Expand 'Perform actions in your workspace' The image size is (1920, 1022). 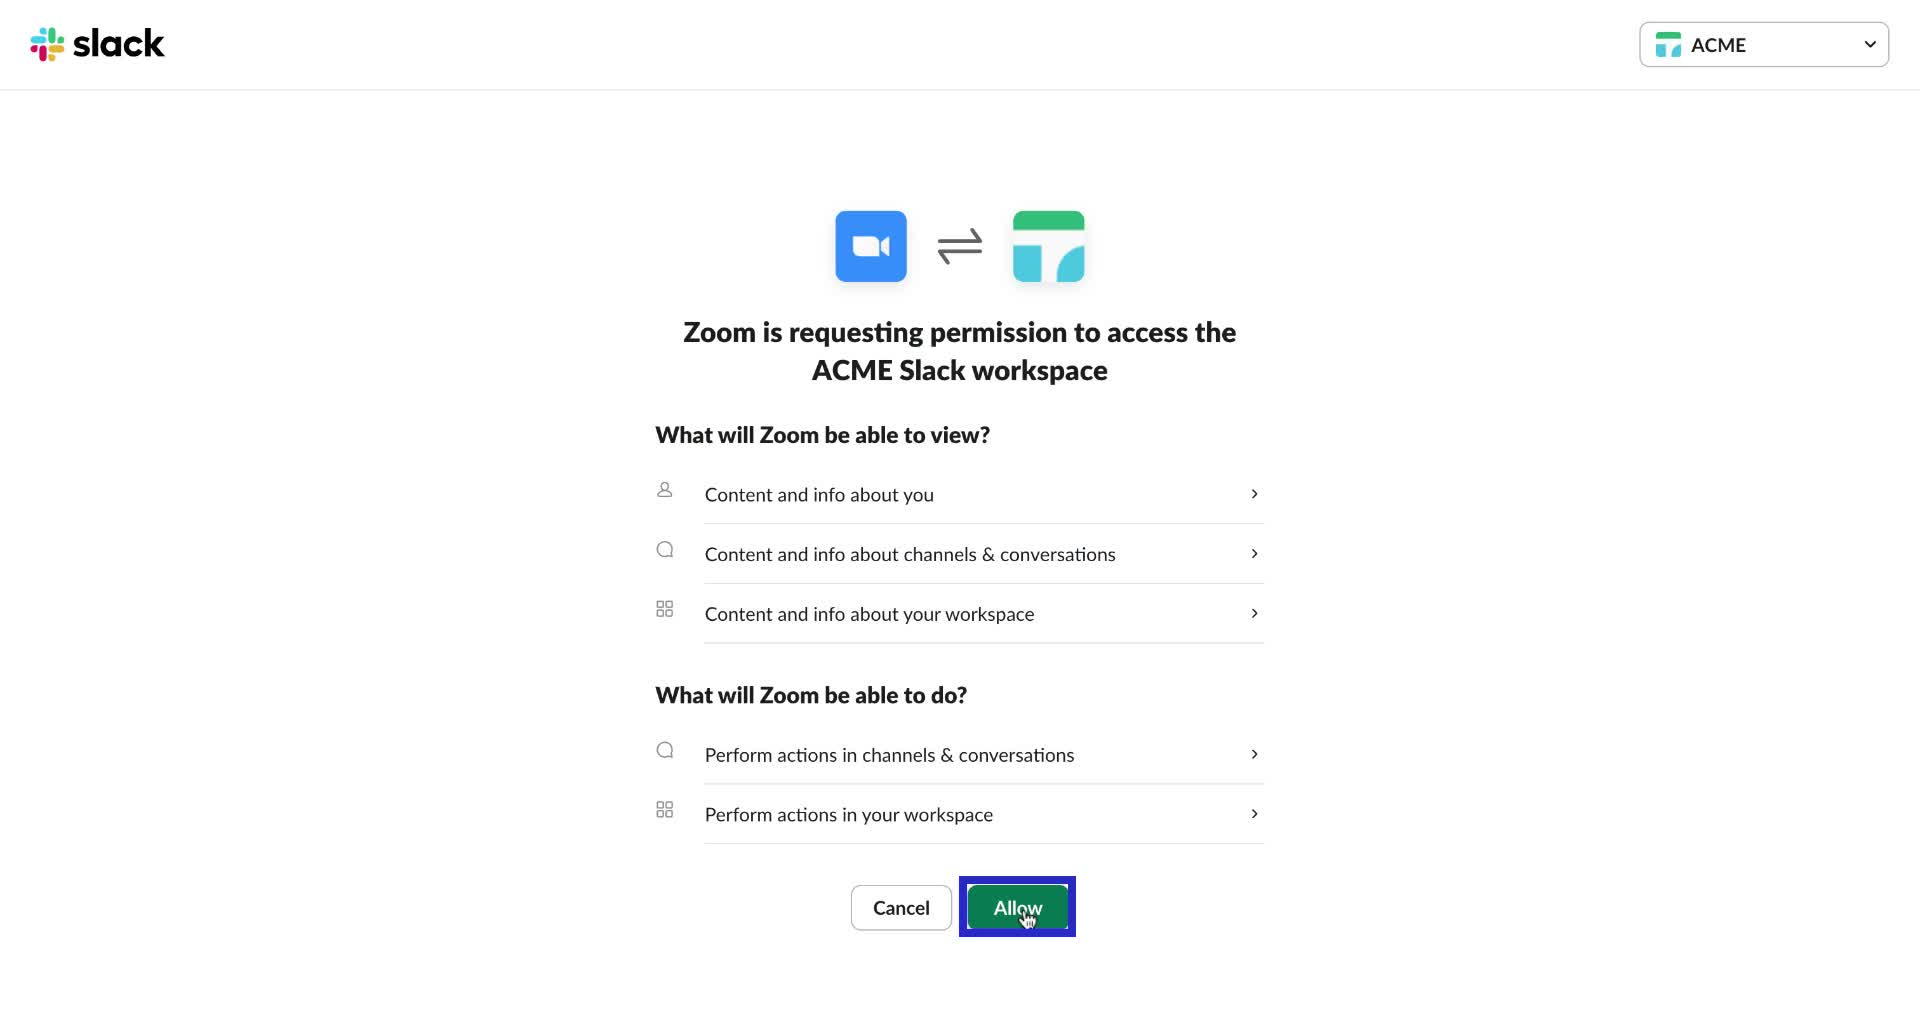(x=1254, y=813)
